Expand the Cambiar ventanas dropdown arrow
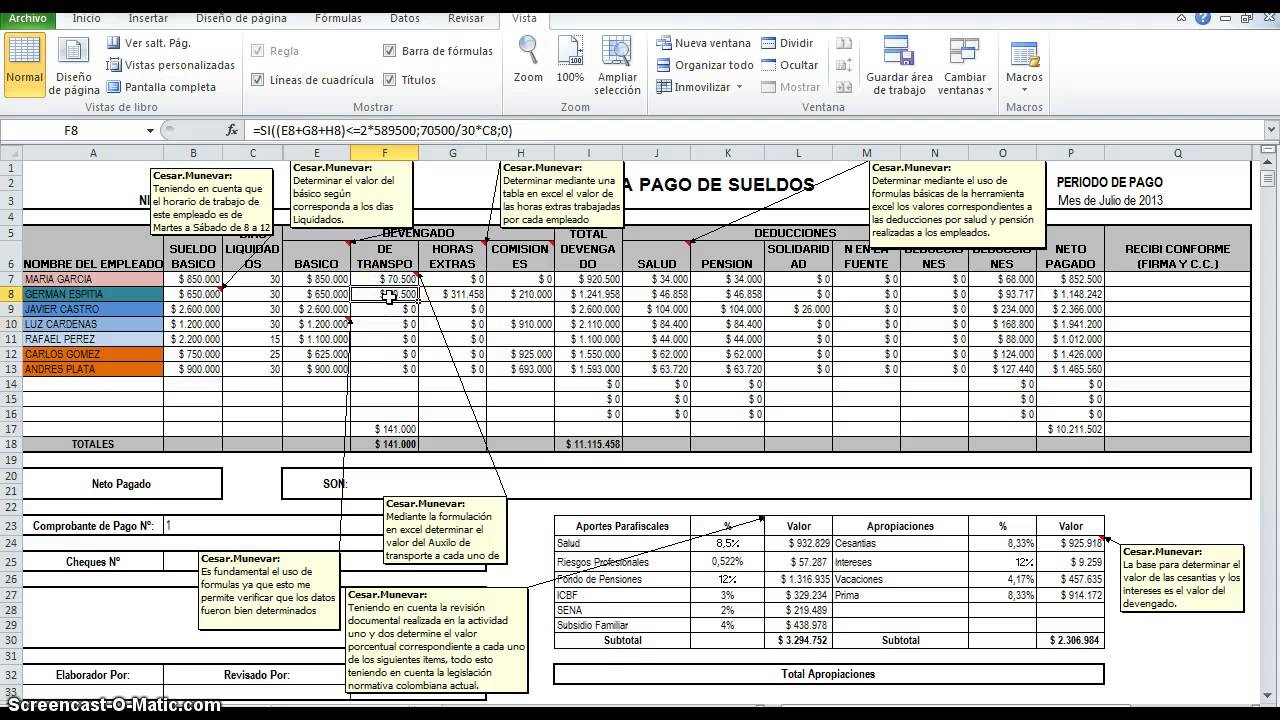The height and width of the screenshot is (720, 1280). 990,90
